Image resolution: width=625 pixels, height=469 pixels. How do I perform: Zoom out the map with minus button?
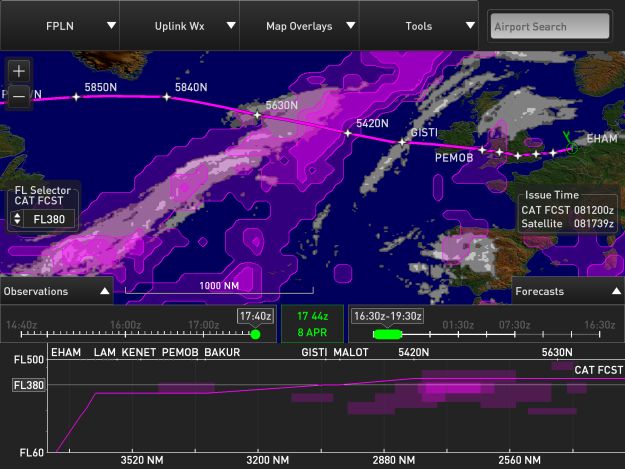click(20, 95)
